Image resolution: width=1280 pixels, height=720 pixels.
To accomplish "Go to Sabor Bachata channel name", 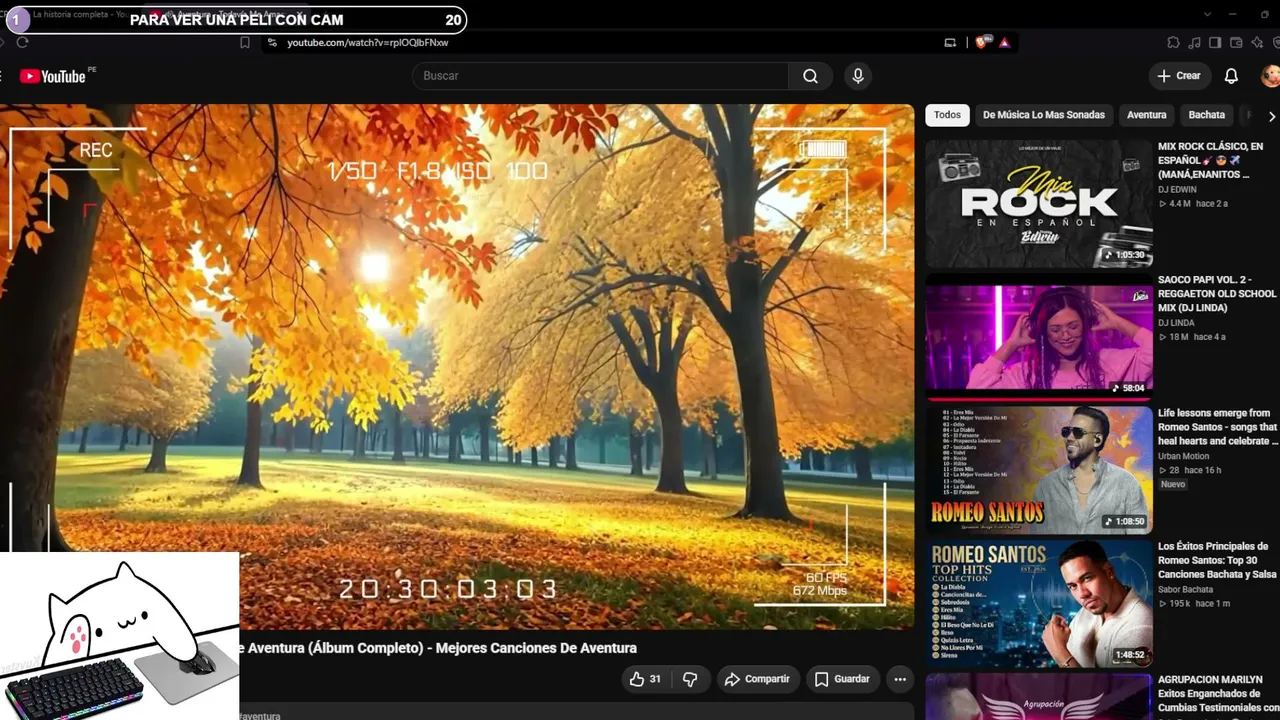I will click(x=1185, y=590).
